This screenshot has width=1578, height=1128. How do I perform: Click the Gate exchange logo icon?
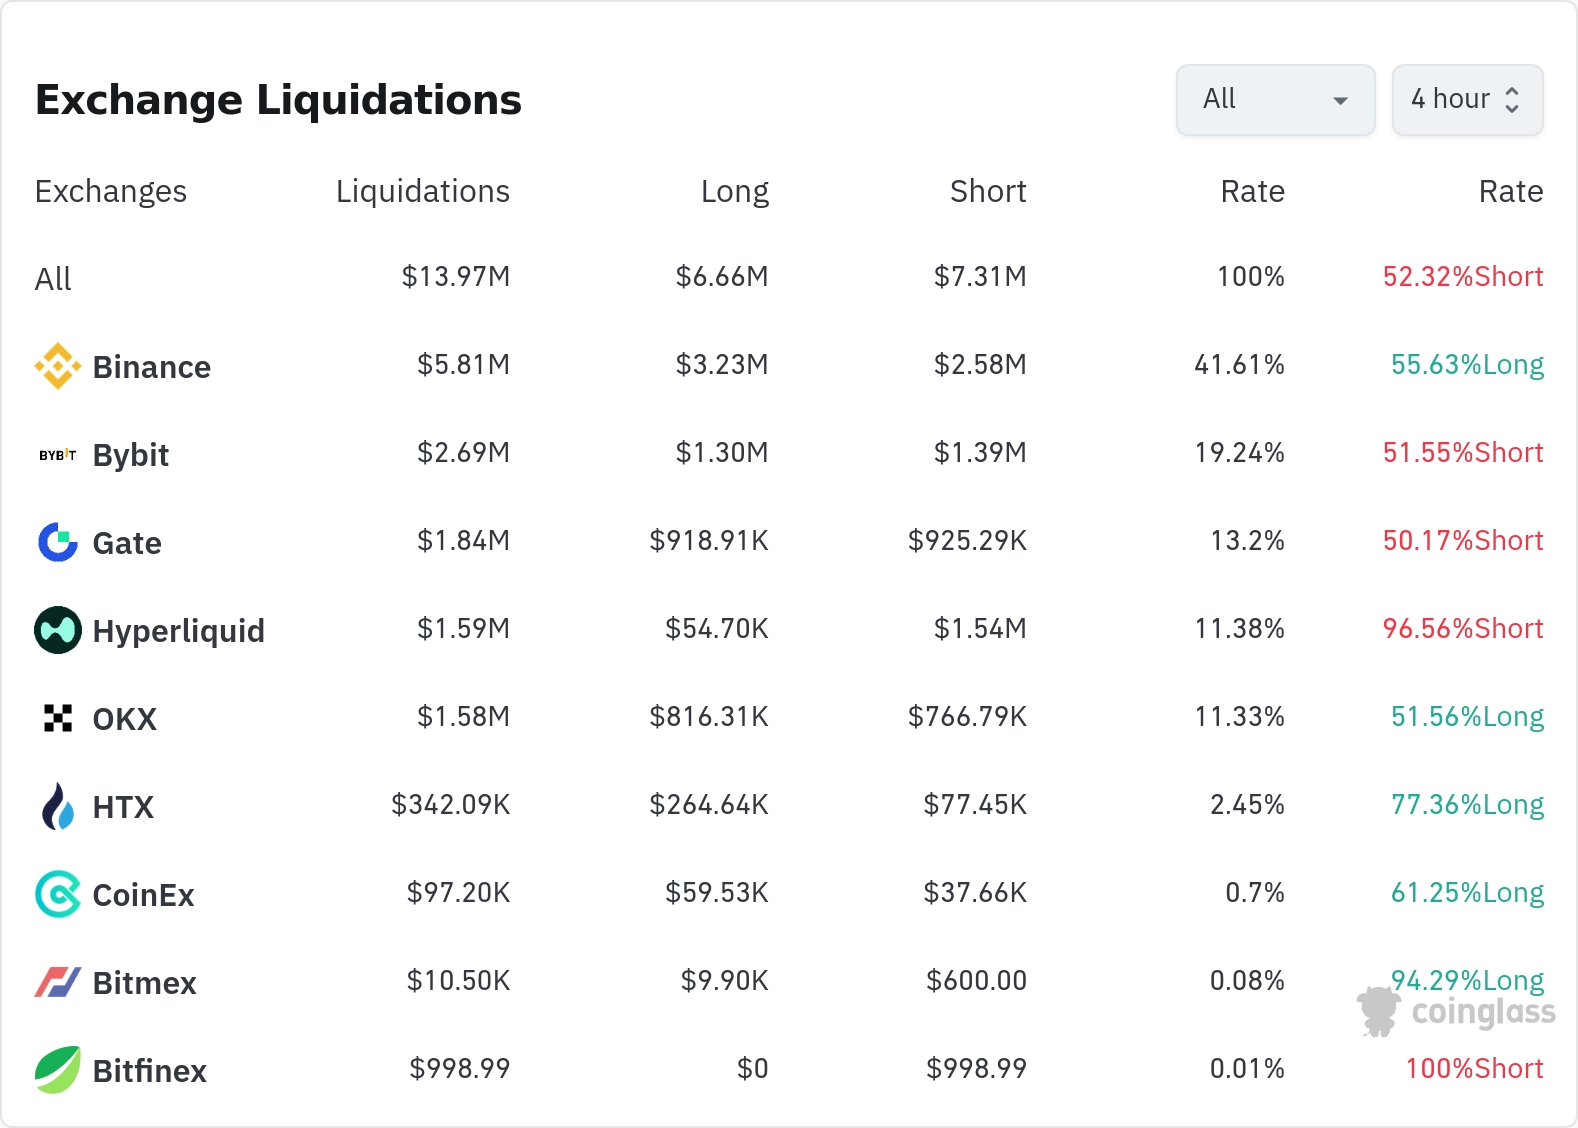tap(58, 542)
